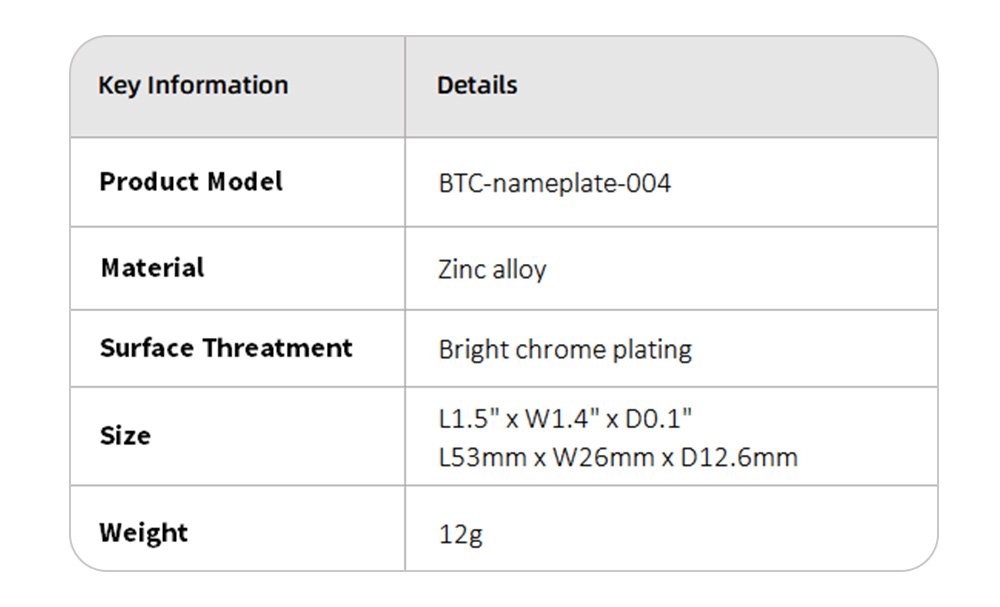
Task: Click the millimeter dimensions line starting L53mm
Action: point(618,458)
